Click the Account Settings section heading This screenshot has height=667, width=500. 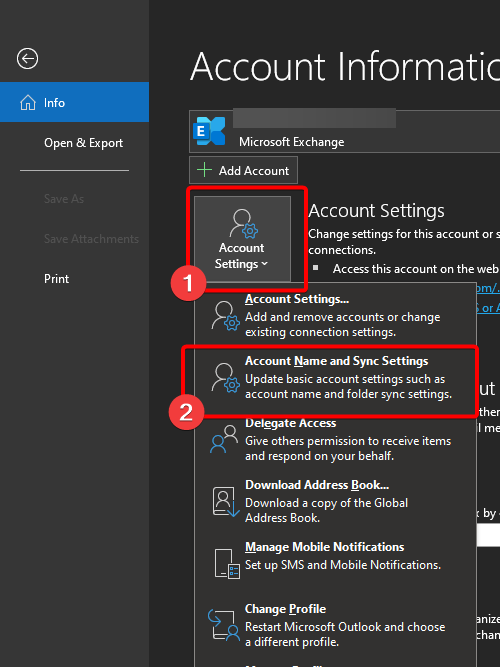coord(377,211)
